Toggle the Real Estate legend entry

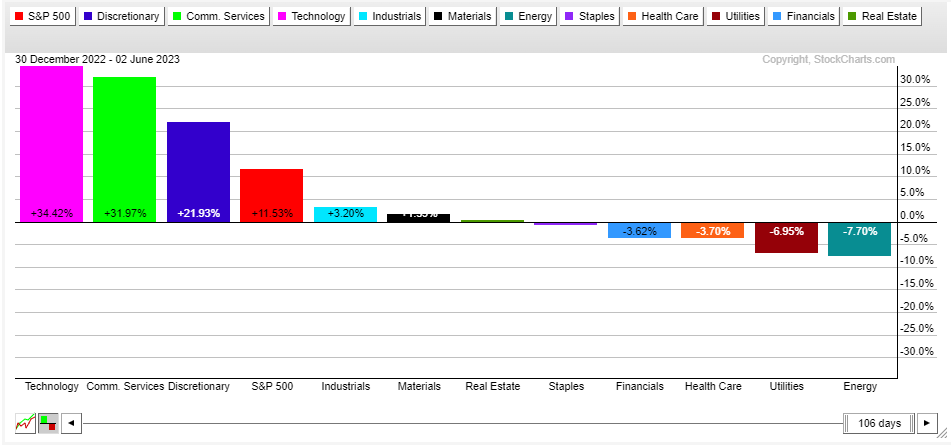click(x=882, y=16)
